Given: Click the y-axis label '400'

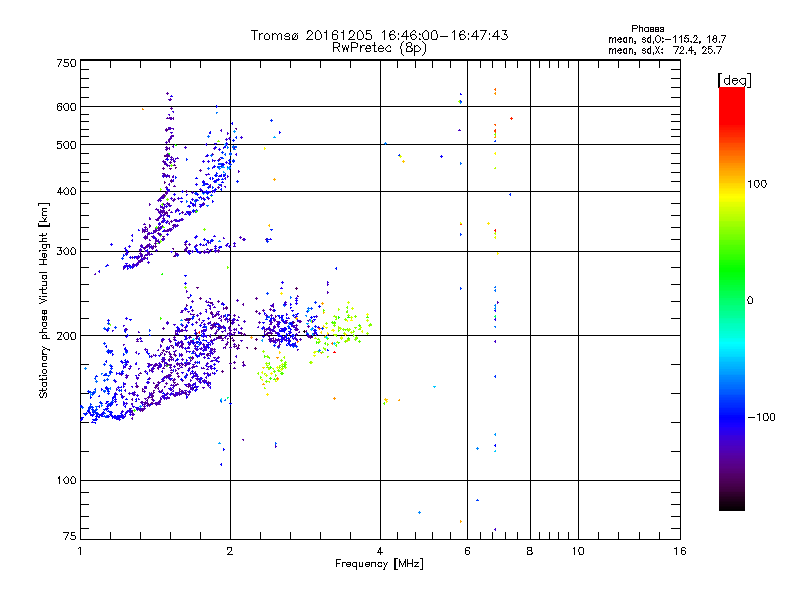Looking at the screenshot, I should [66, 191].
